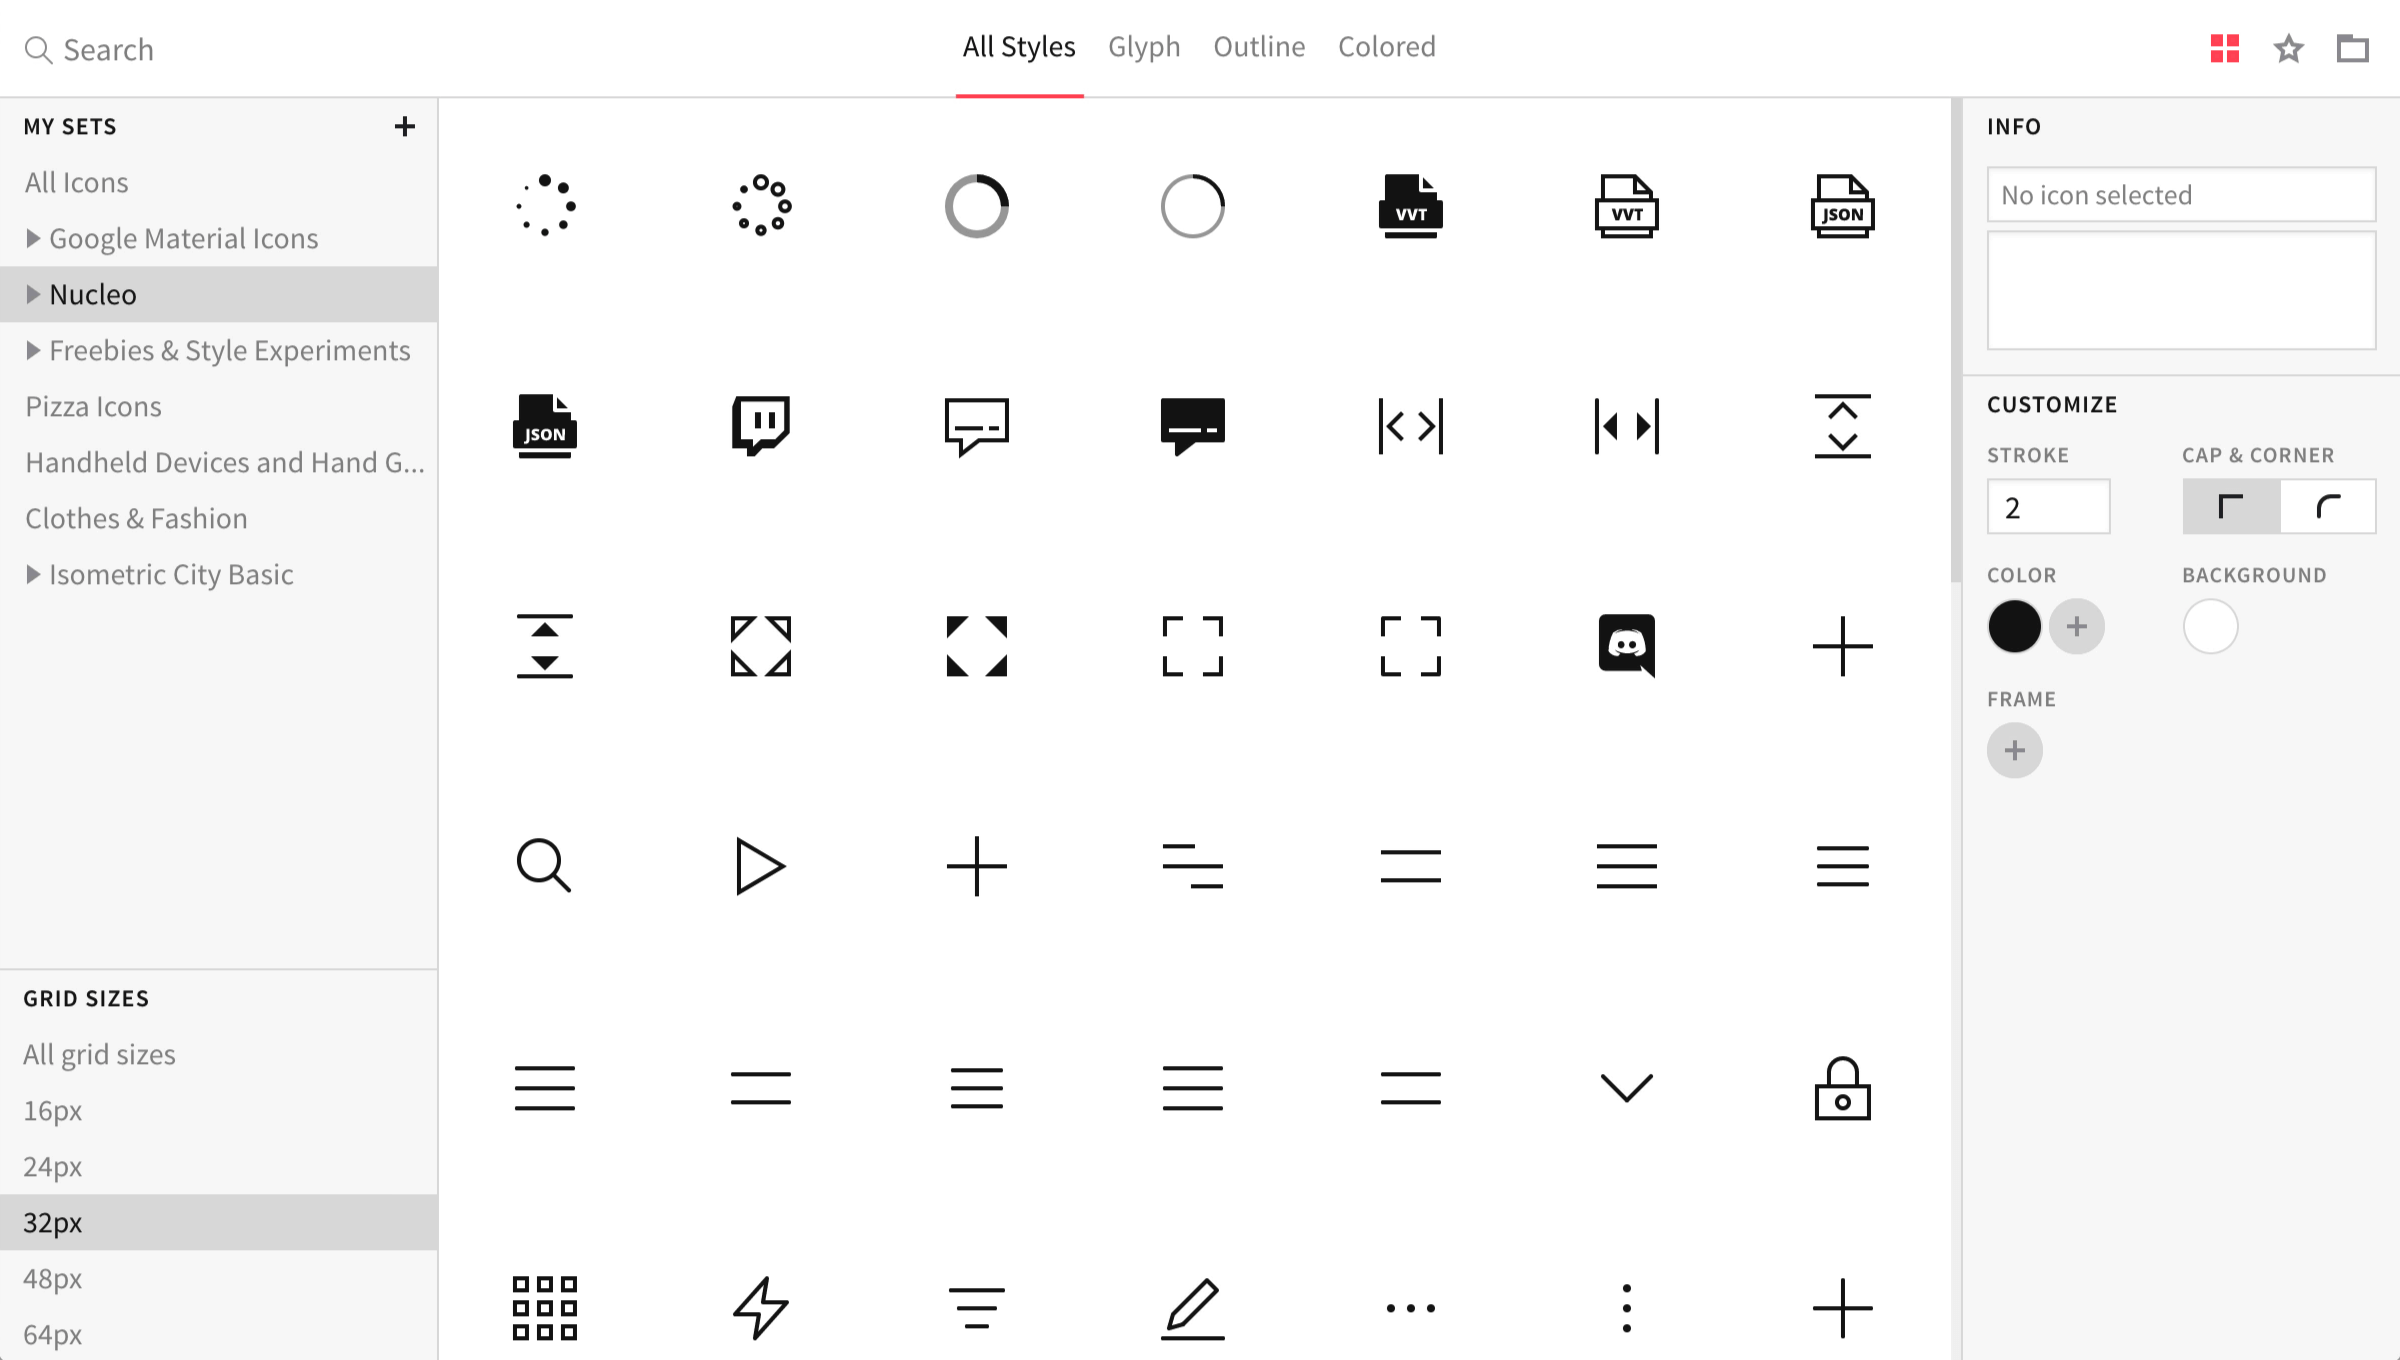Select the pencil edit icon
The image size is (2400, 1360).
click(x=1194, y=1306)
